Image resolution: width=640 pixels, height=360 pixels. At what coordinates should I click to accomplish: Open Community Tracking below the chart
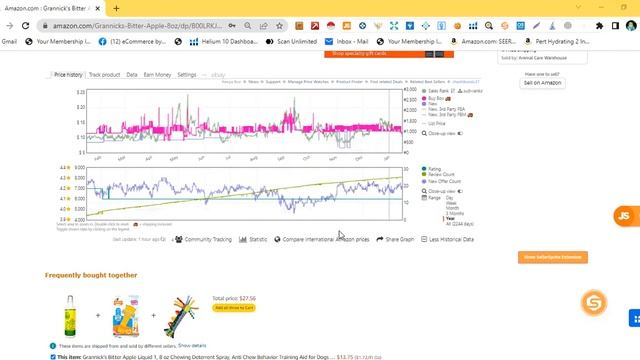click(x=203, y=240)
